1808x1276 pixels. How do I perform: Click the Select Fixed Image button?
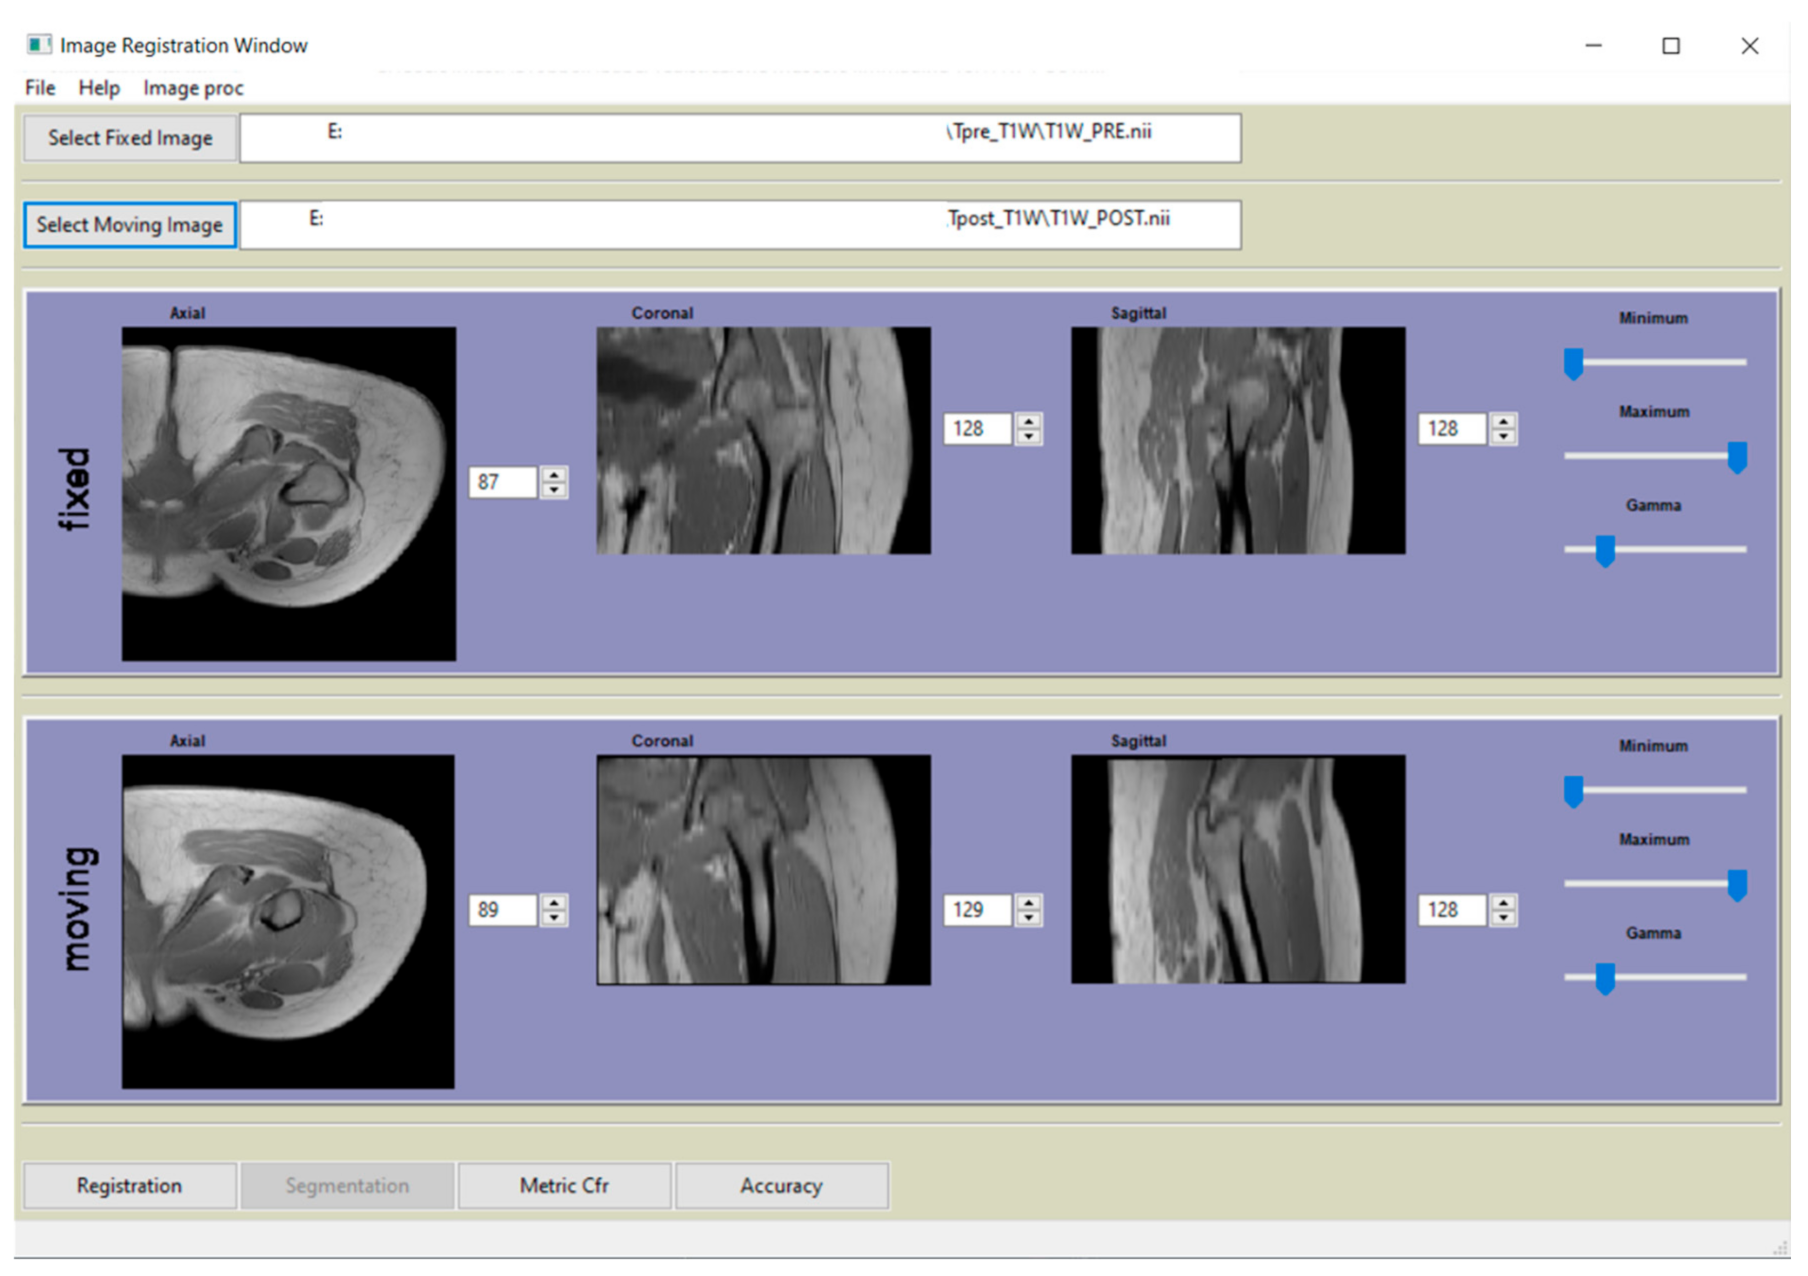pos(130,138)
